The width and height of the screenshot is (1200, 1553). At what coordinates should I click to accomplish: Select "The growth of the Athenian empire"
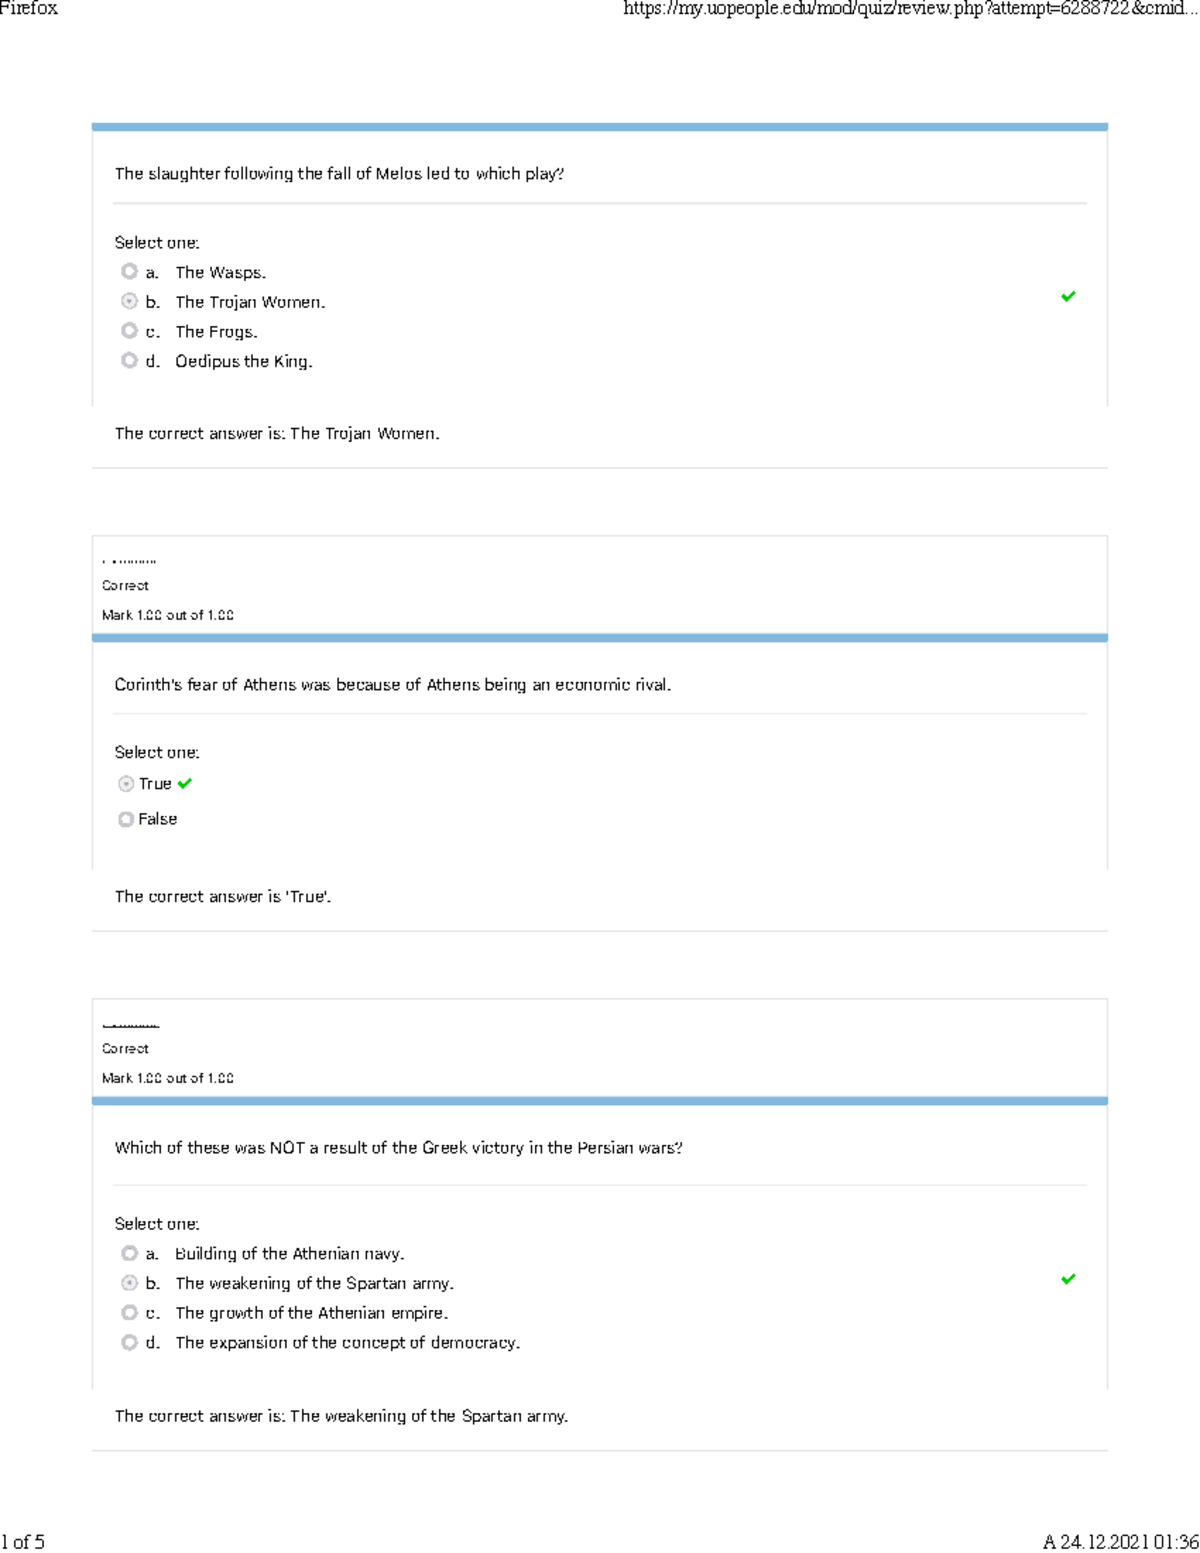[x=129, y=1312]
